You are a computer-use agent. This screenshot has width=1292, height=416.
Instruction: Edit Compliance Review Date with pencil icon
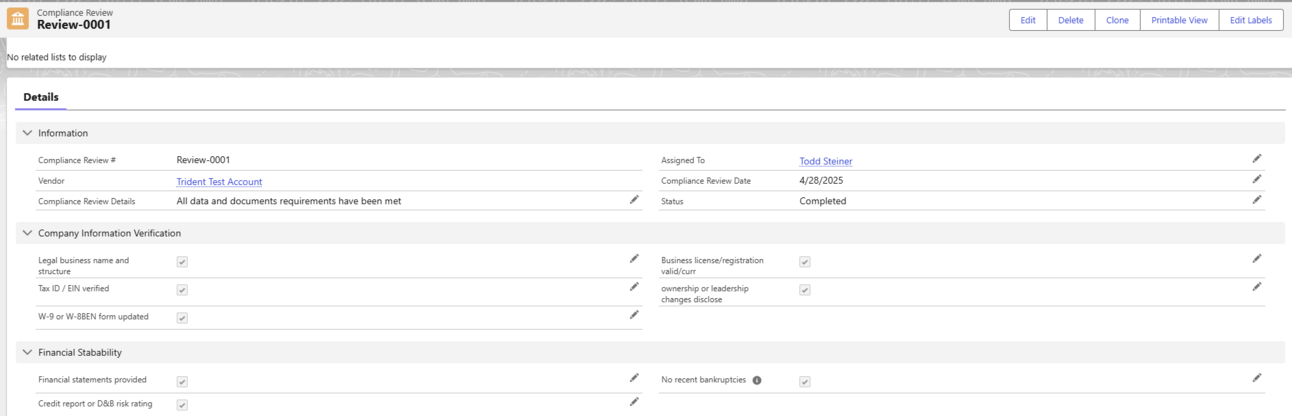pyautogui.click(x=1257, y=179)
